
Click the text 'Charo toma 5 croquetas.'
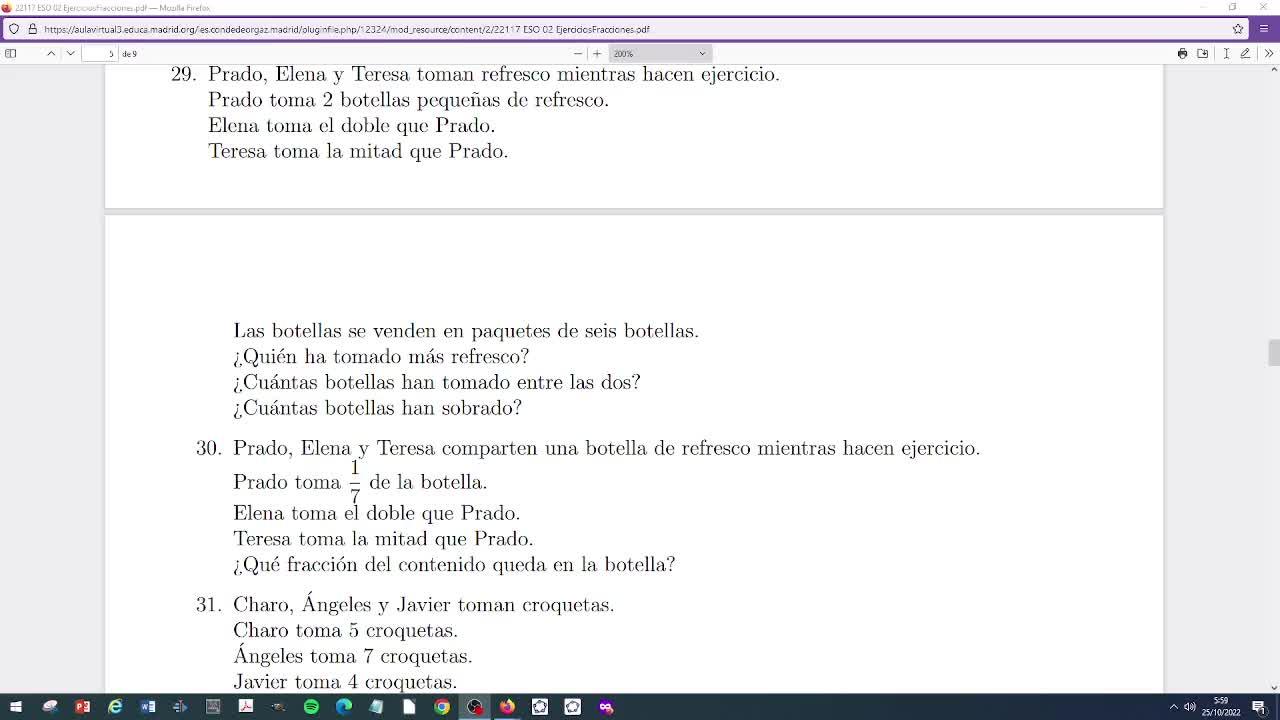click(x=345, y=631)
